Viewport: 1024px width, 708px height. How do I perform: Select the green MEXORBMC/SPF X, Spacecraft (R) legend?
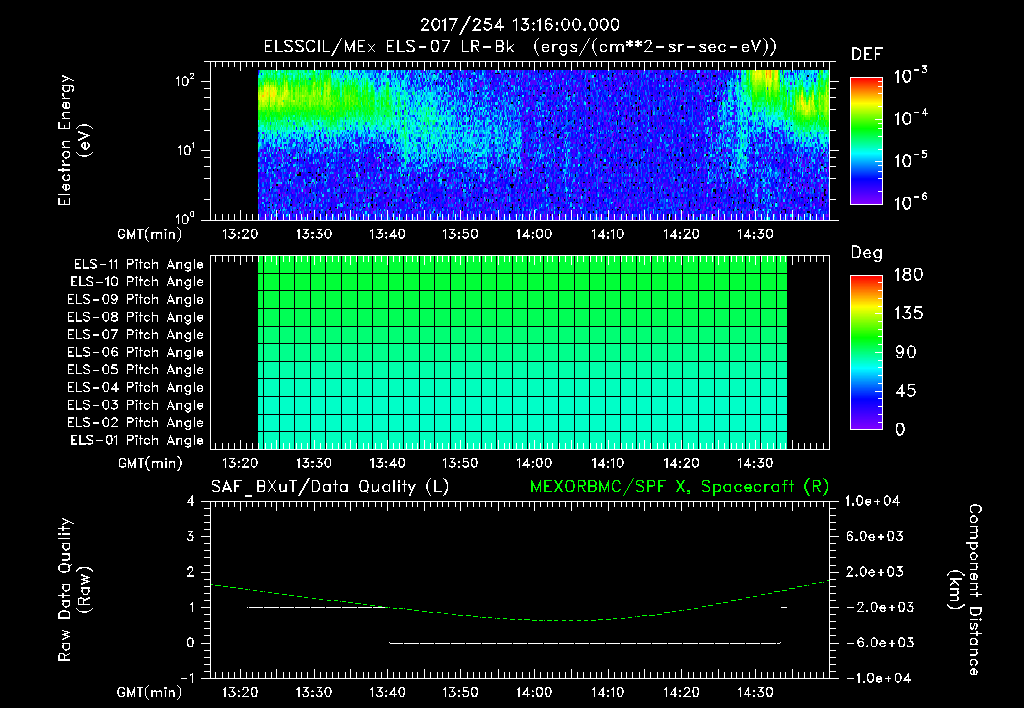click(x=679, y=487)
